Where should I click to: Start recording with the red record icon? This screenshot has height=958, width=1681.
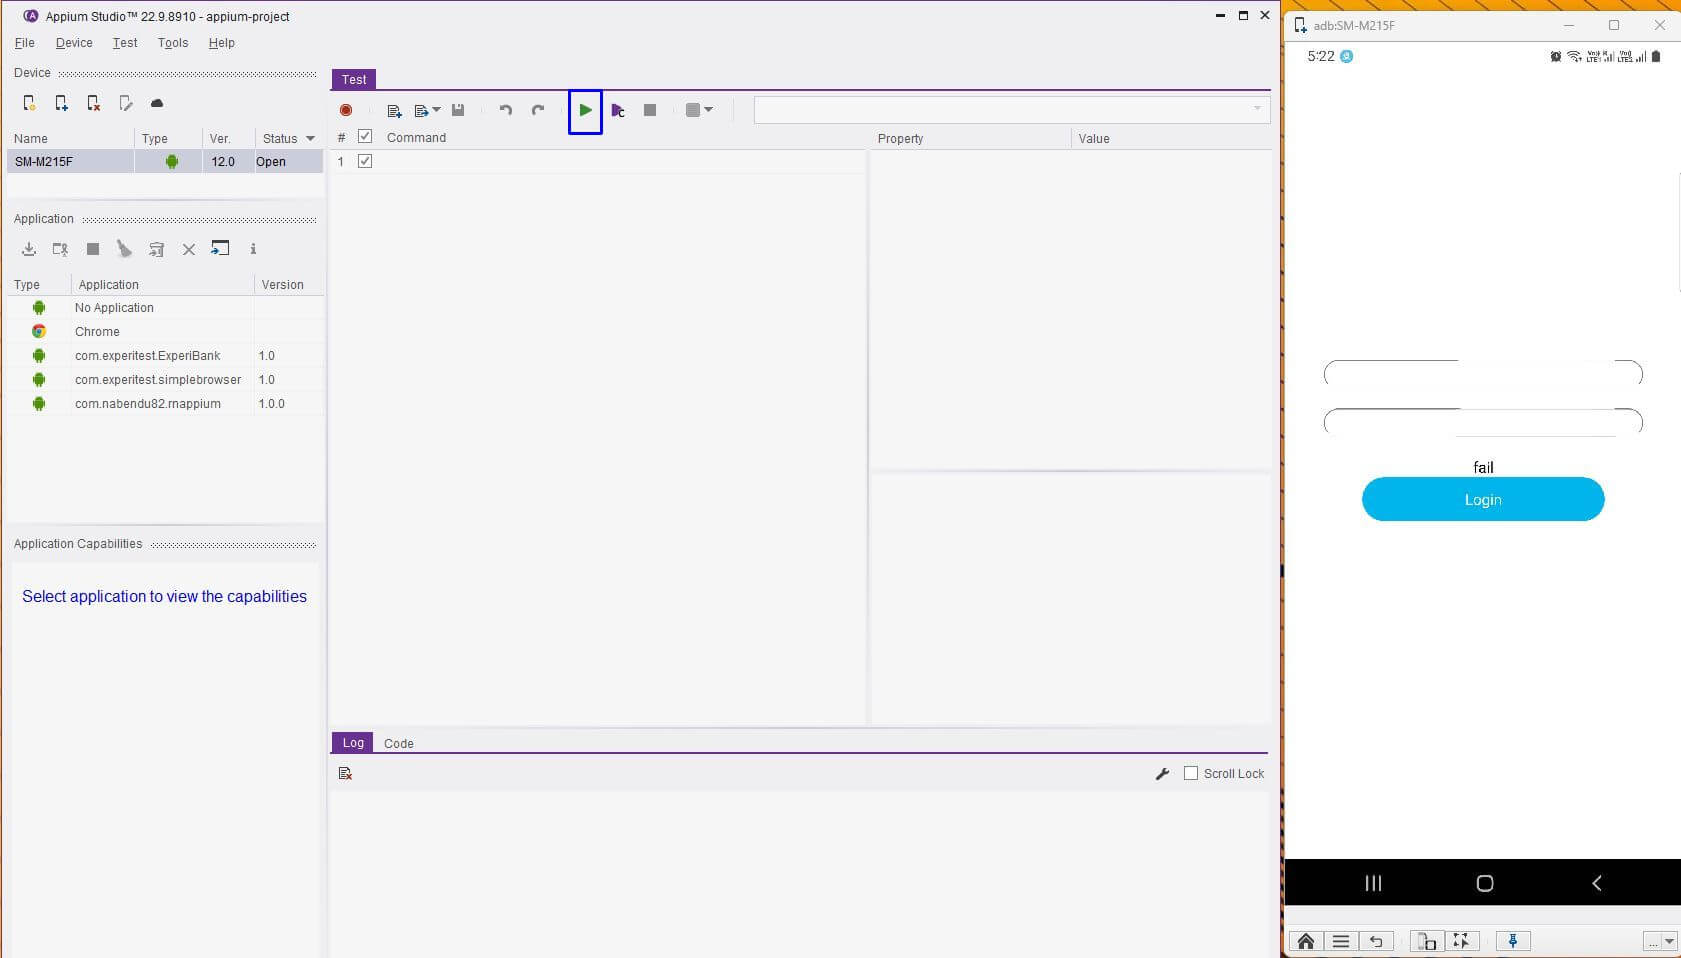click(346, 110)
